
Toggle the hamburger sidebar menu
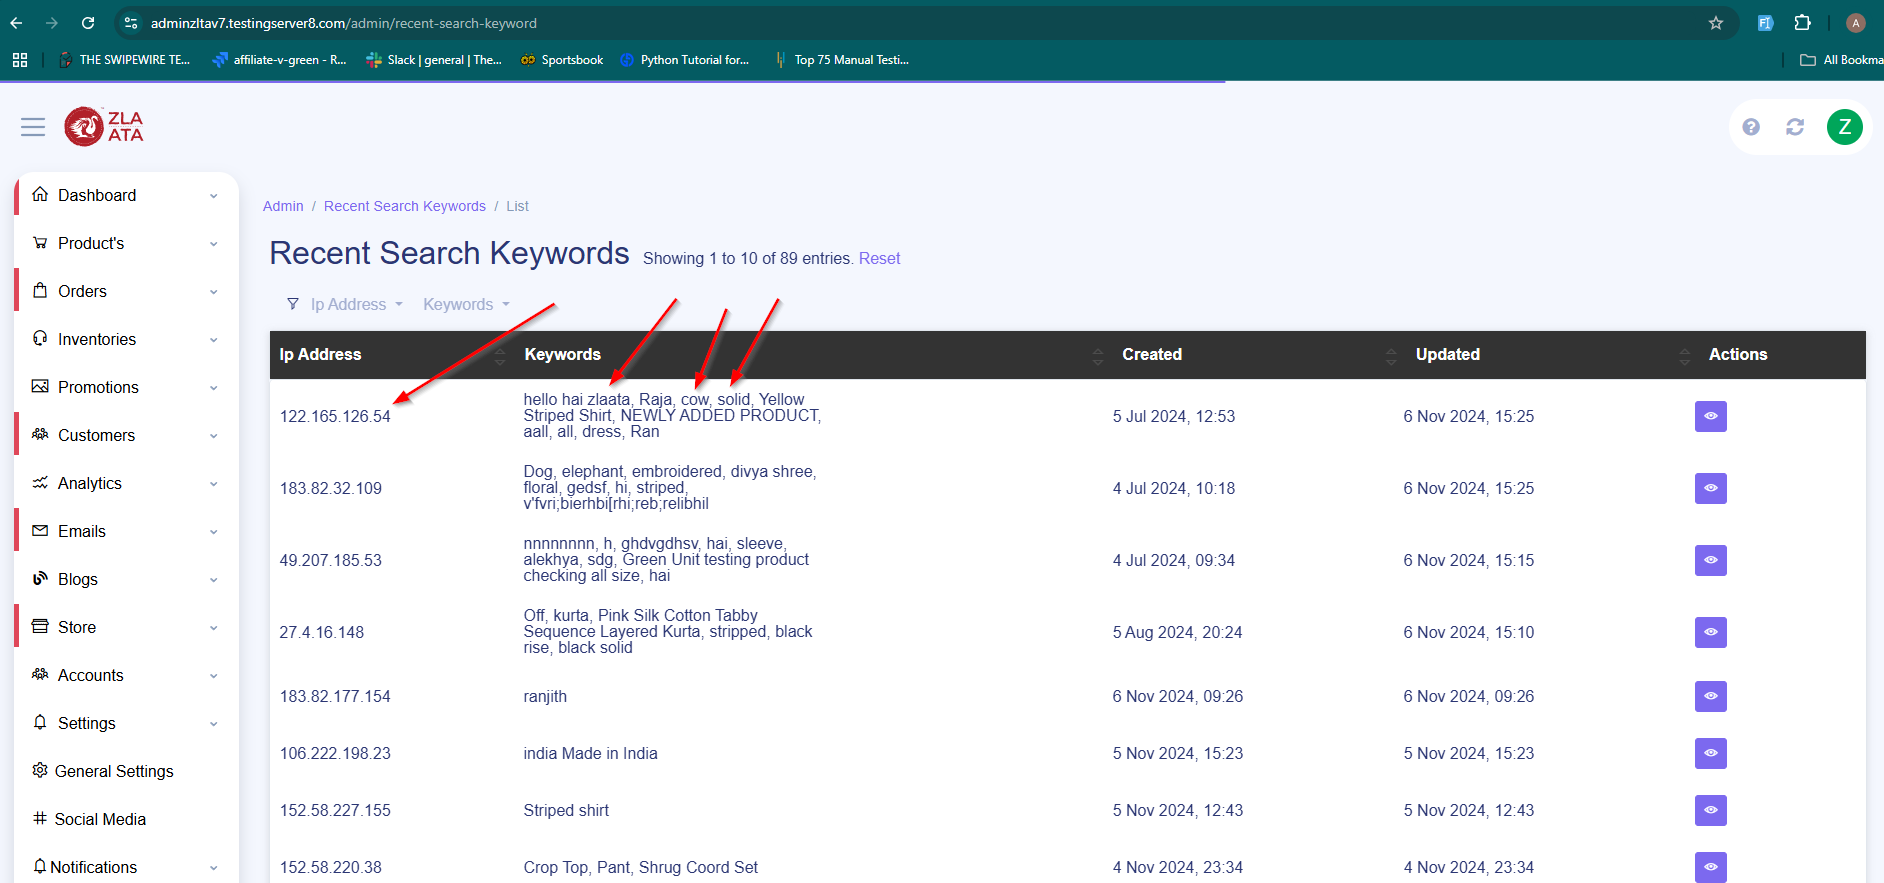click(x=33, y=127)
